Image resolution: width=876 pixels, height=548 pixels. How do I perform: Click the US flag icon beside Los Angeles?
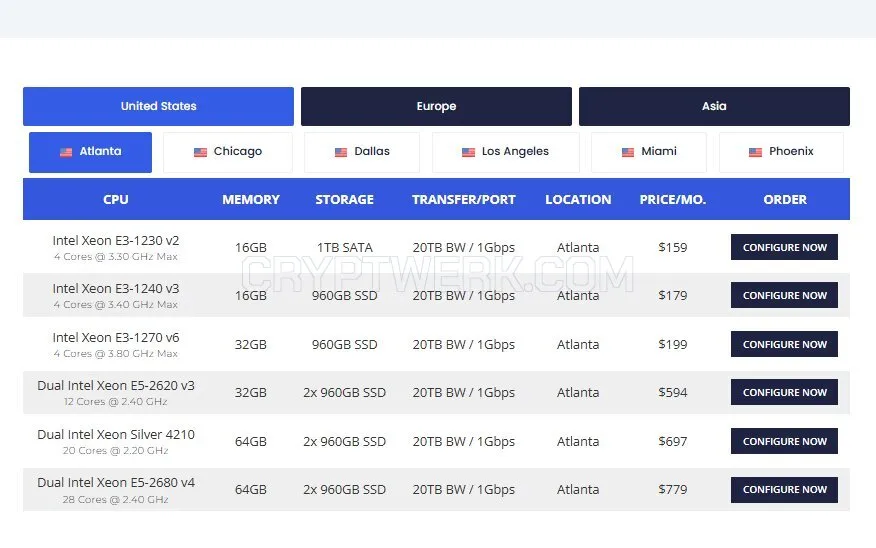click(468, 152)
